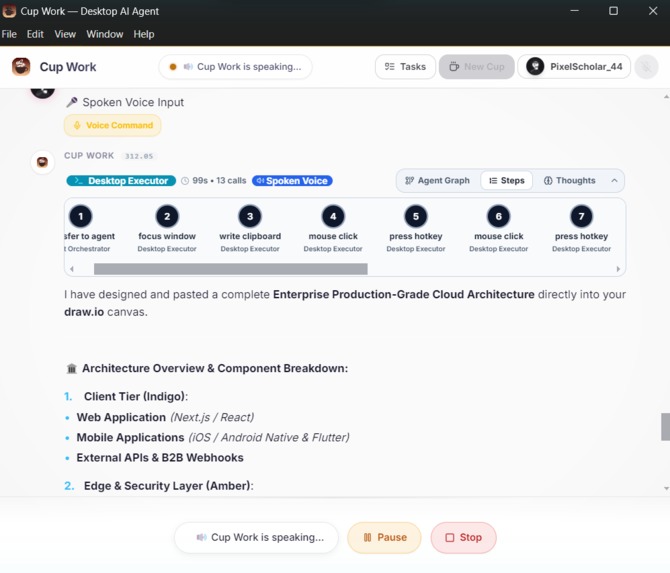Open the View menu
This screenshot has width=670, height=573.
pyautogui.click(x=65, y=34)
